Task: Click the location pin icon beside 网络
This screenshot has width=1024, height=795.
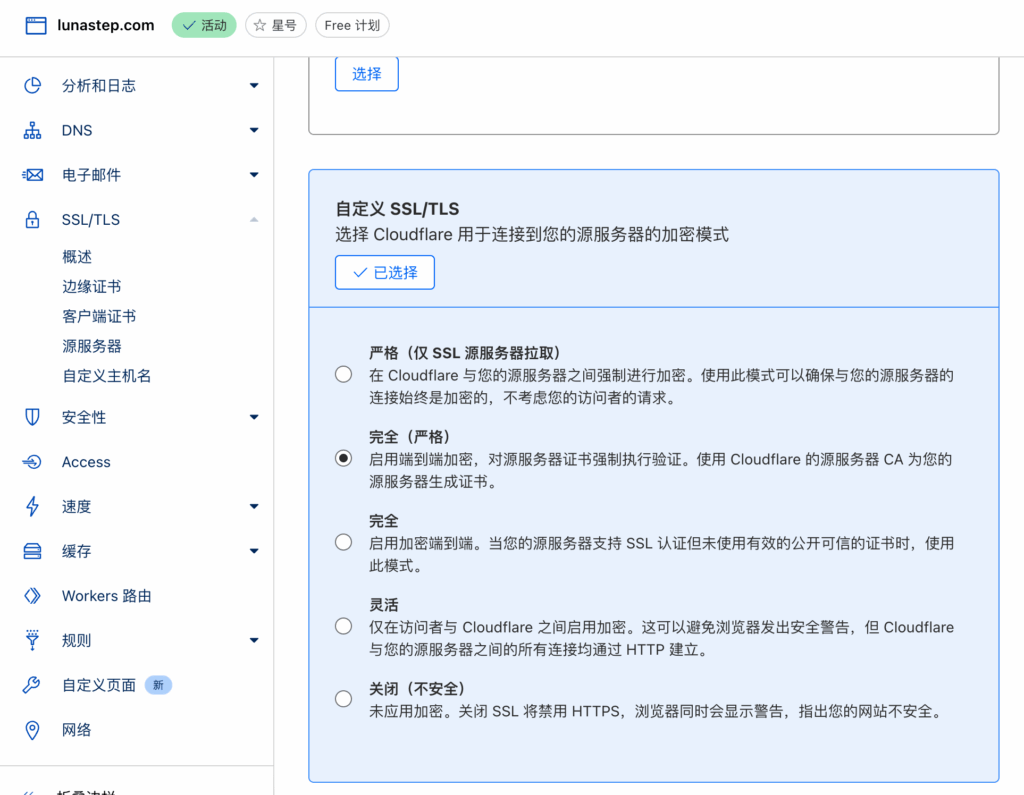Action: [32, 730]
